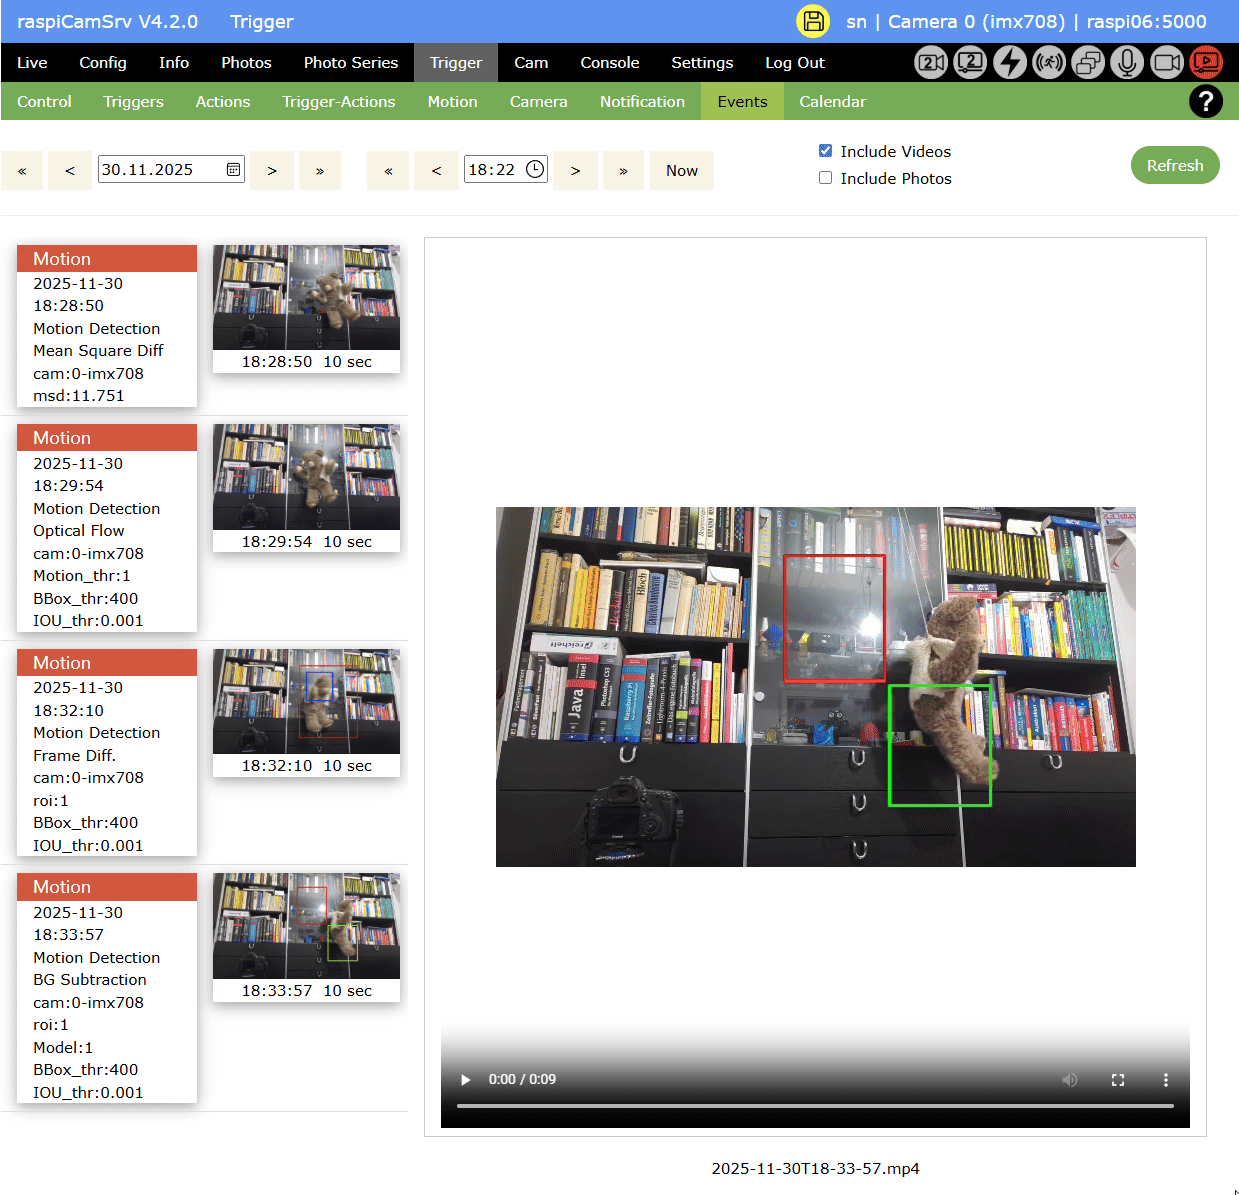This screenshot has height=1195, width=1239.
Task: Enable the Include Photos checkbox
Action: point(825,177)
